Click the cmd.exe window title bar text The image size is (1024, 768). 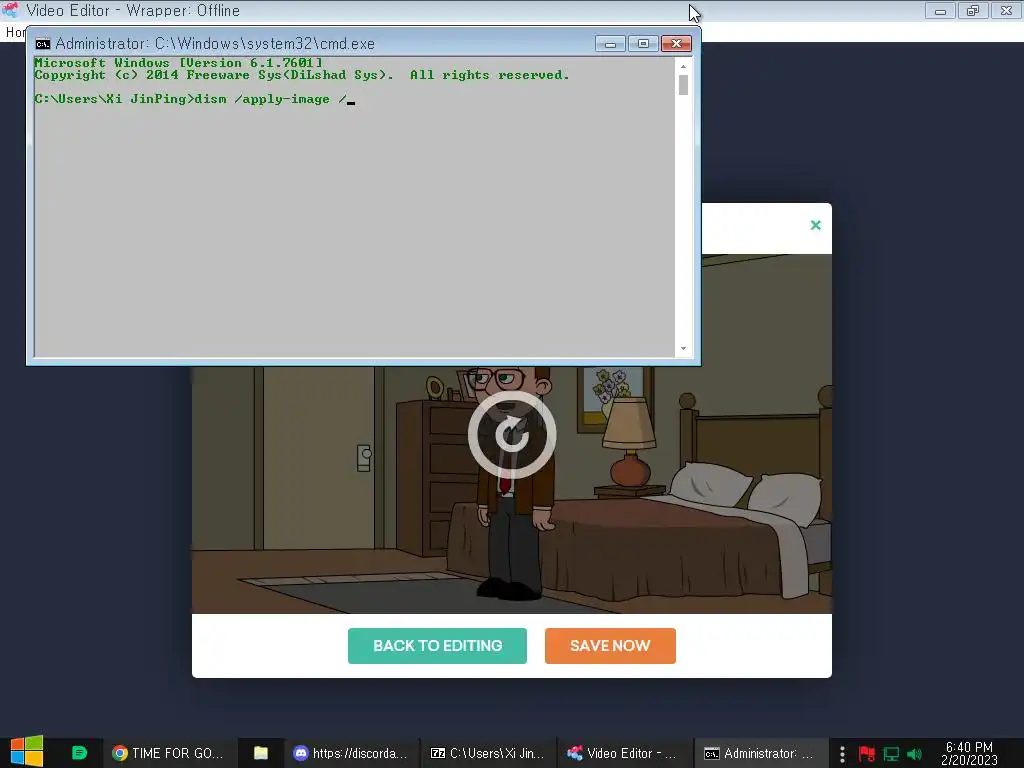point(215,44)
